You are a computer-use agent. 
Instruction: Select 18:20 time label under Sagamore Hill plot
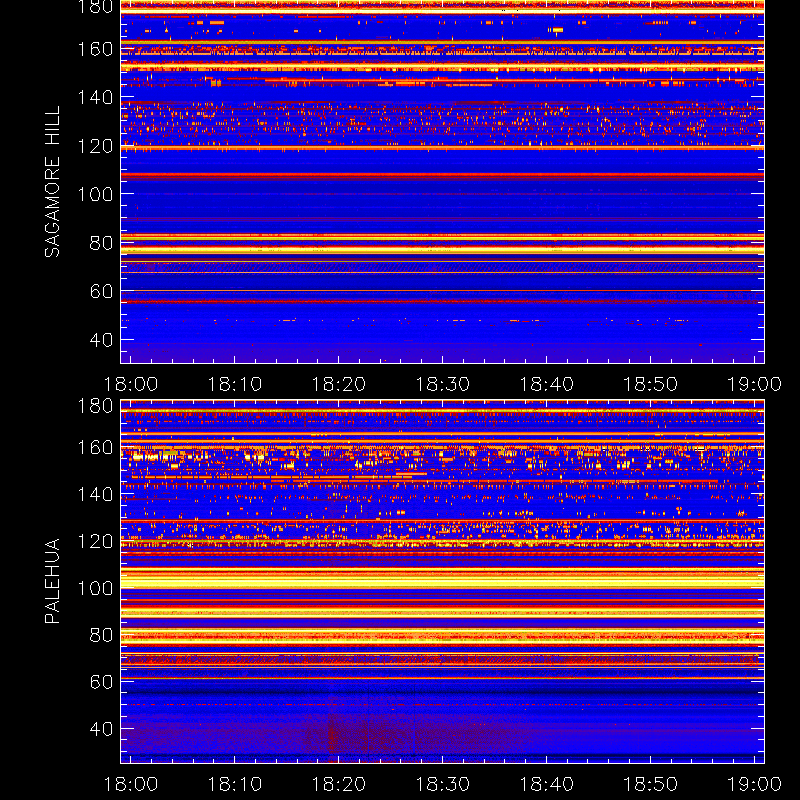pos(339,384)
